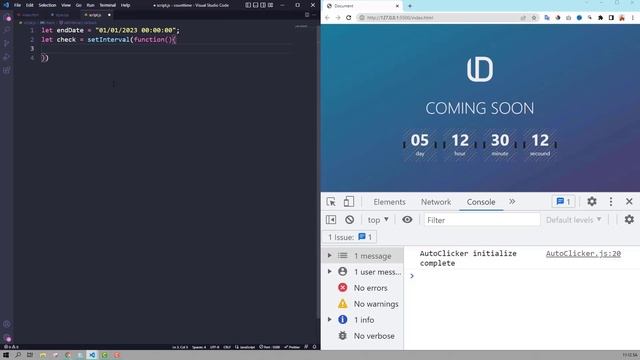Open the Go menu in VS Code
The image size is (640, 360).
pyautogui.click(x=78, y=5)
